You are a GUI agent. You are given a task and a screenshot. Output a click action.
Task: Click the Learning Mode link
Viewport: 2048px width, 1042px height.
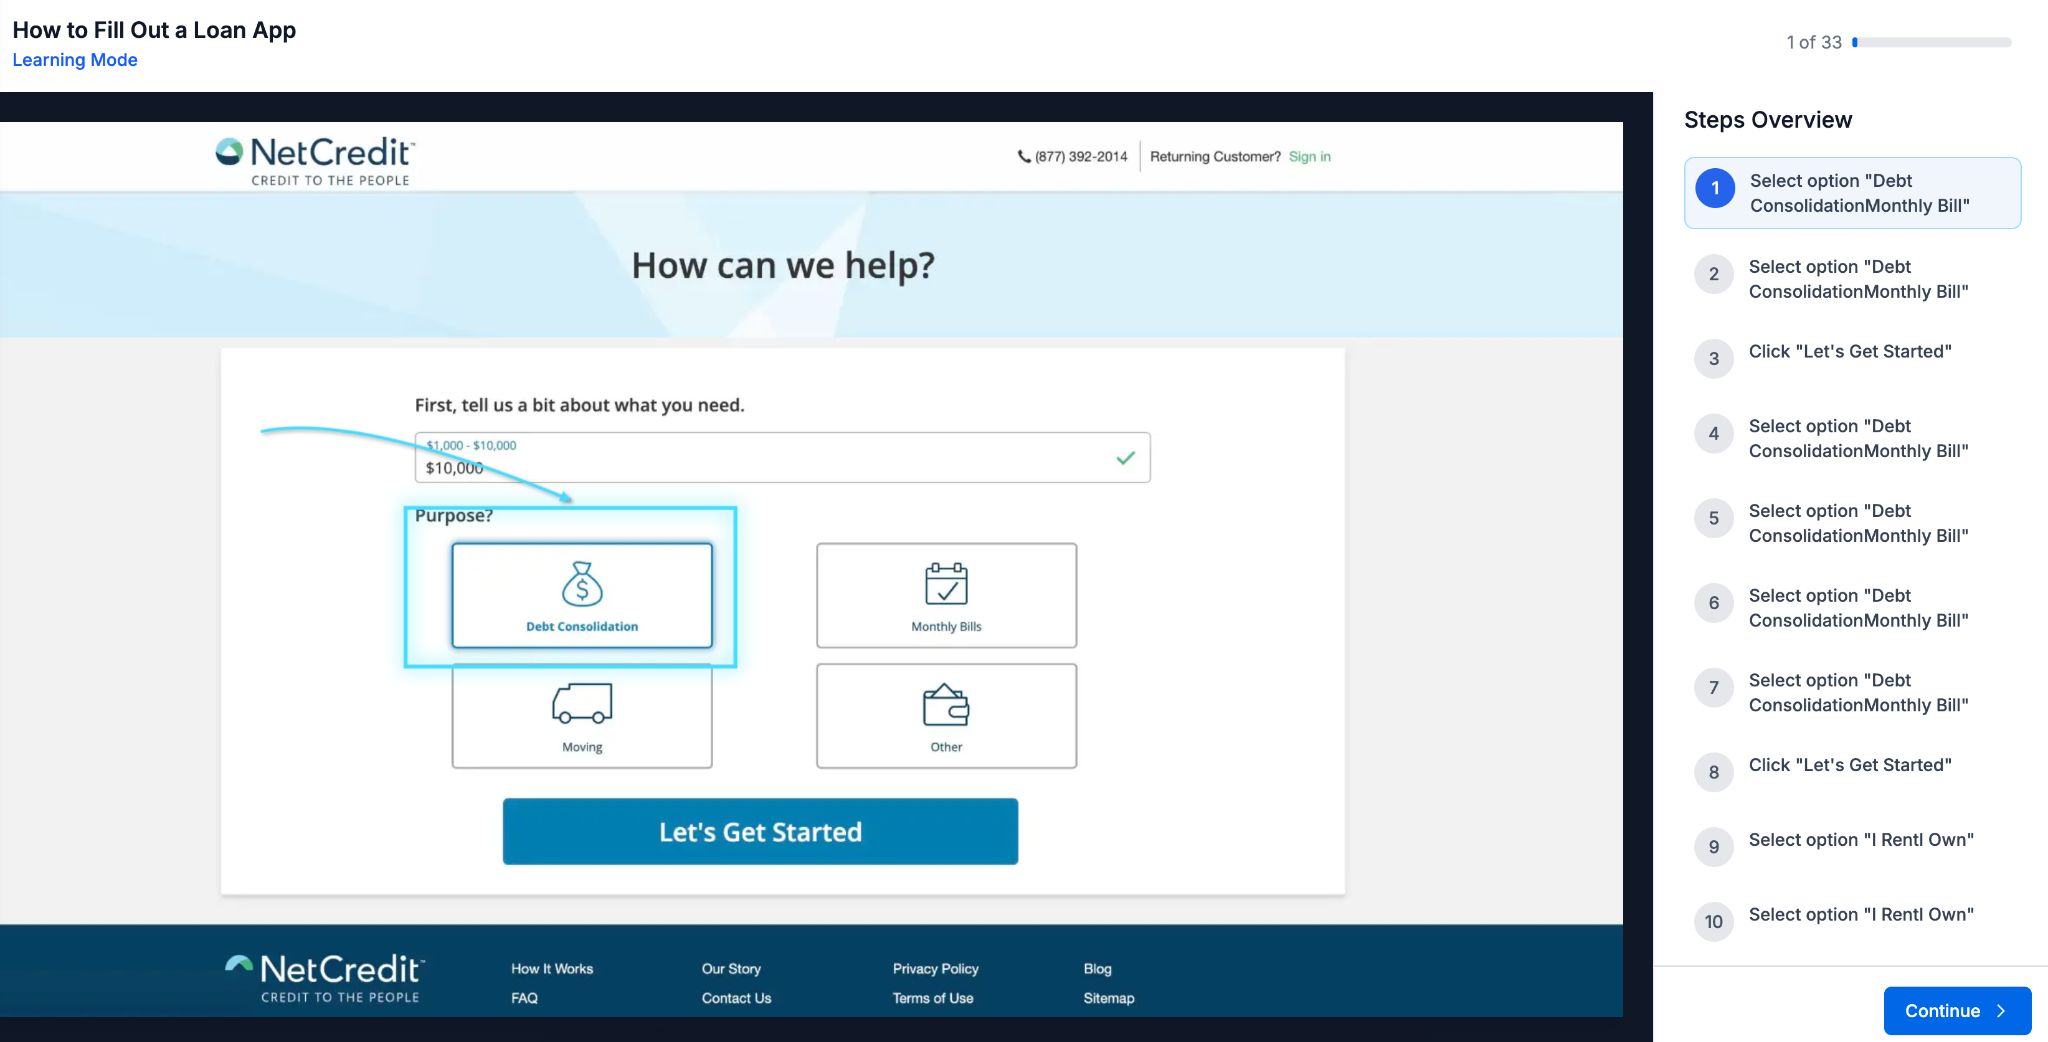coord(75,60)
